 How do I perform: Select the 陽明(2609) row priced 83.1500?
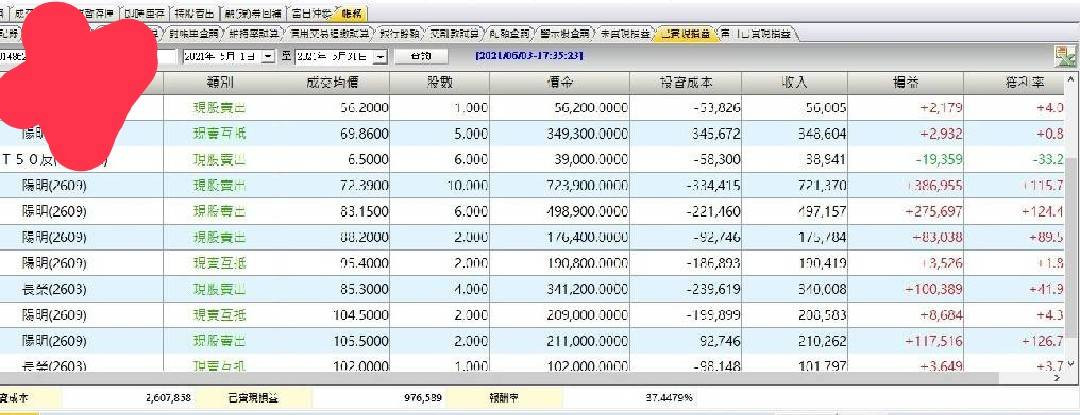coord(532,212)
